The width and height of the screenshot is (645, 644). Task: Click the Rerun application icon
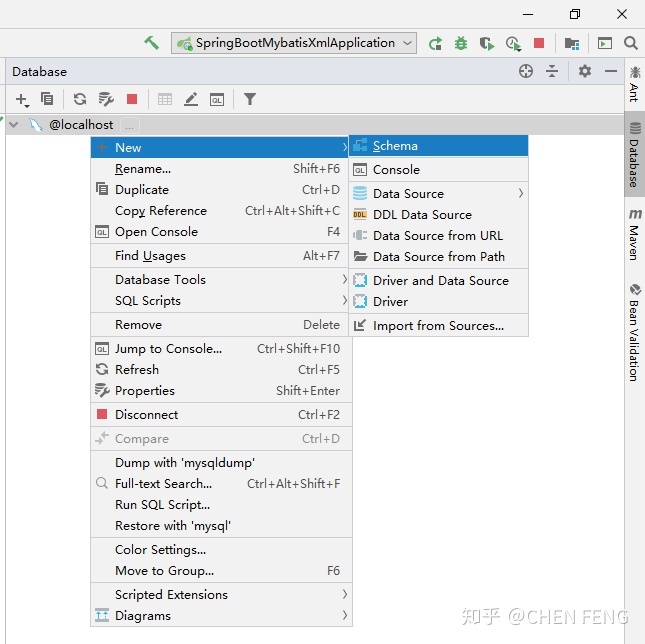[x=435, y=43]
